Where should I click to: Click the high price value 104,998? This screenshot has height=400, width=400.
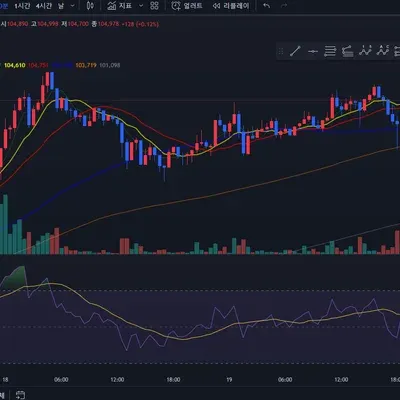48,24
